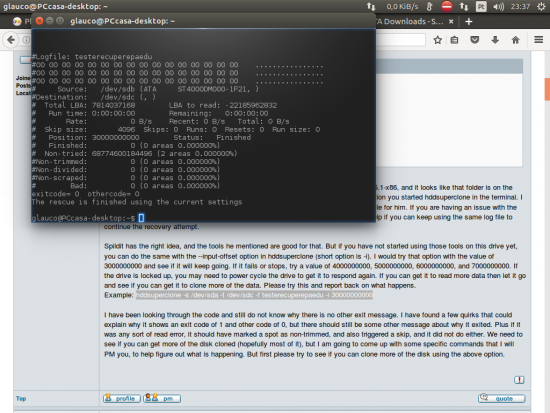Screen dimensions: 550x413
Task: Click the red report post icon
Action: pyautogui.click(x=519, y=380)
